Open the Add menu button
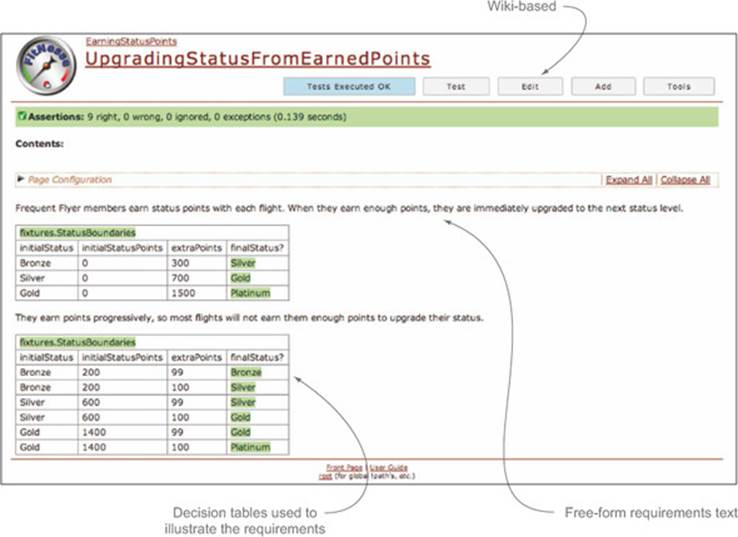Screen dimensions: 738x537 coord(603,87)
